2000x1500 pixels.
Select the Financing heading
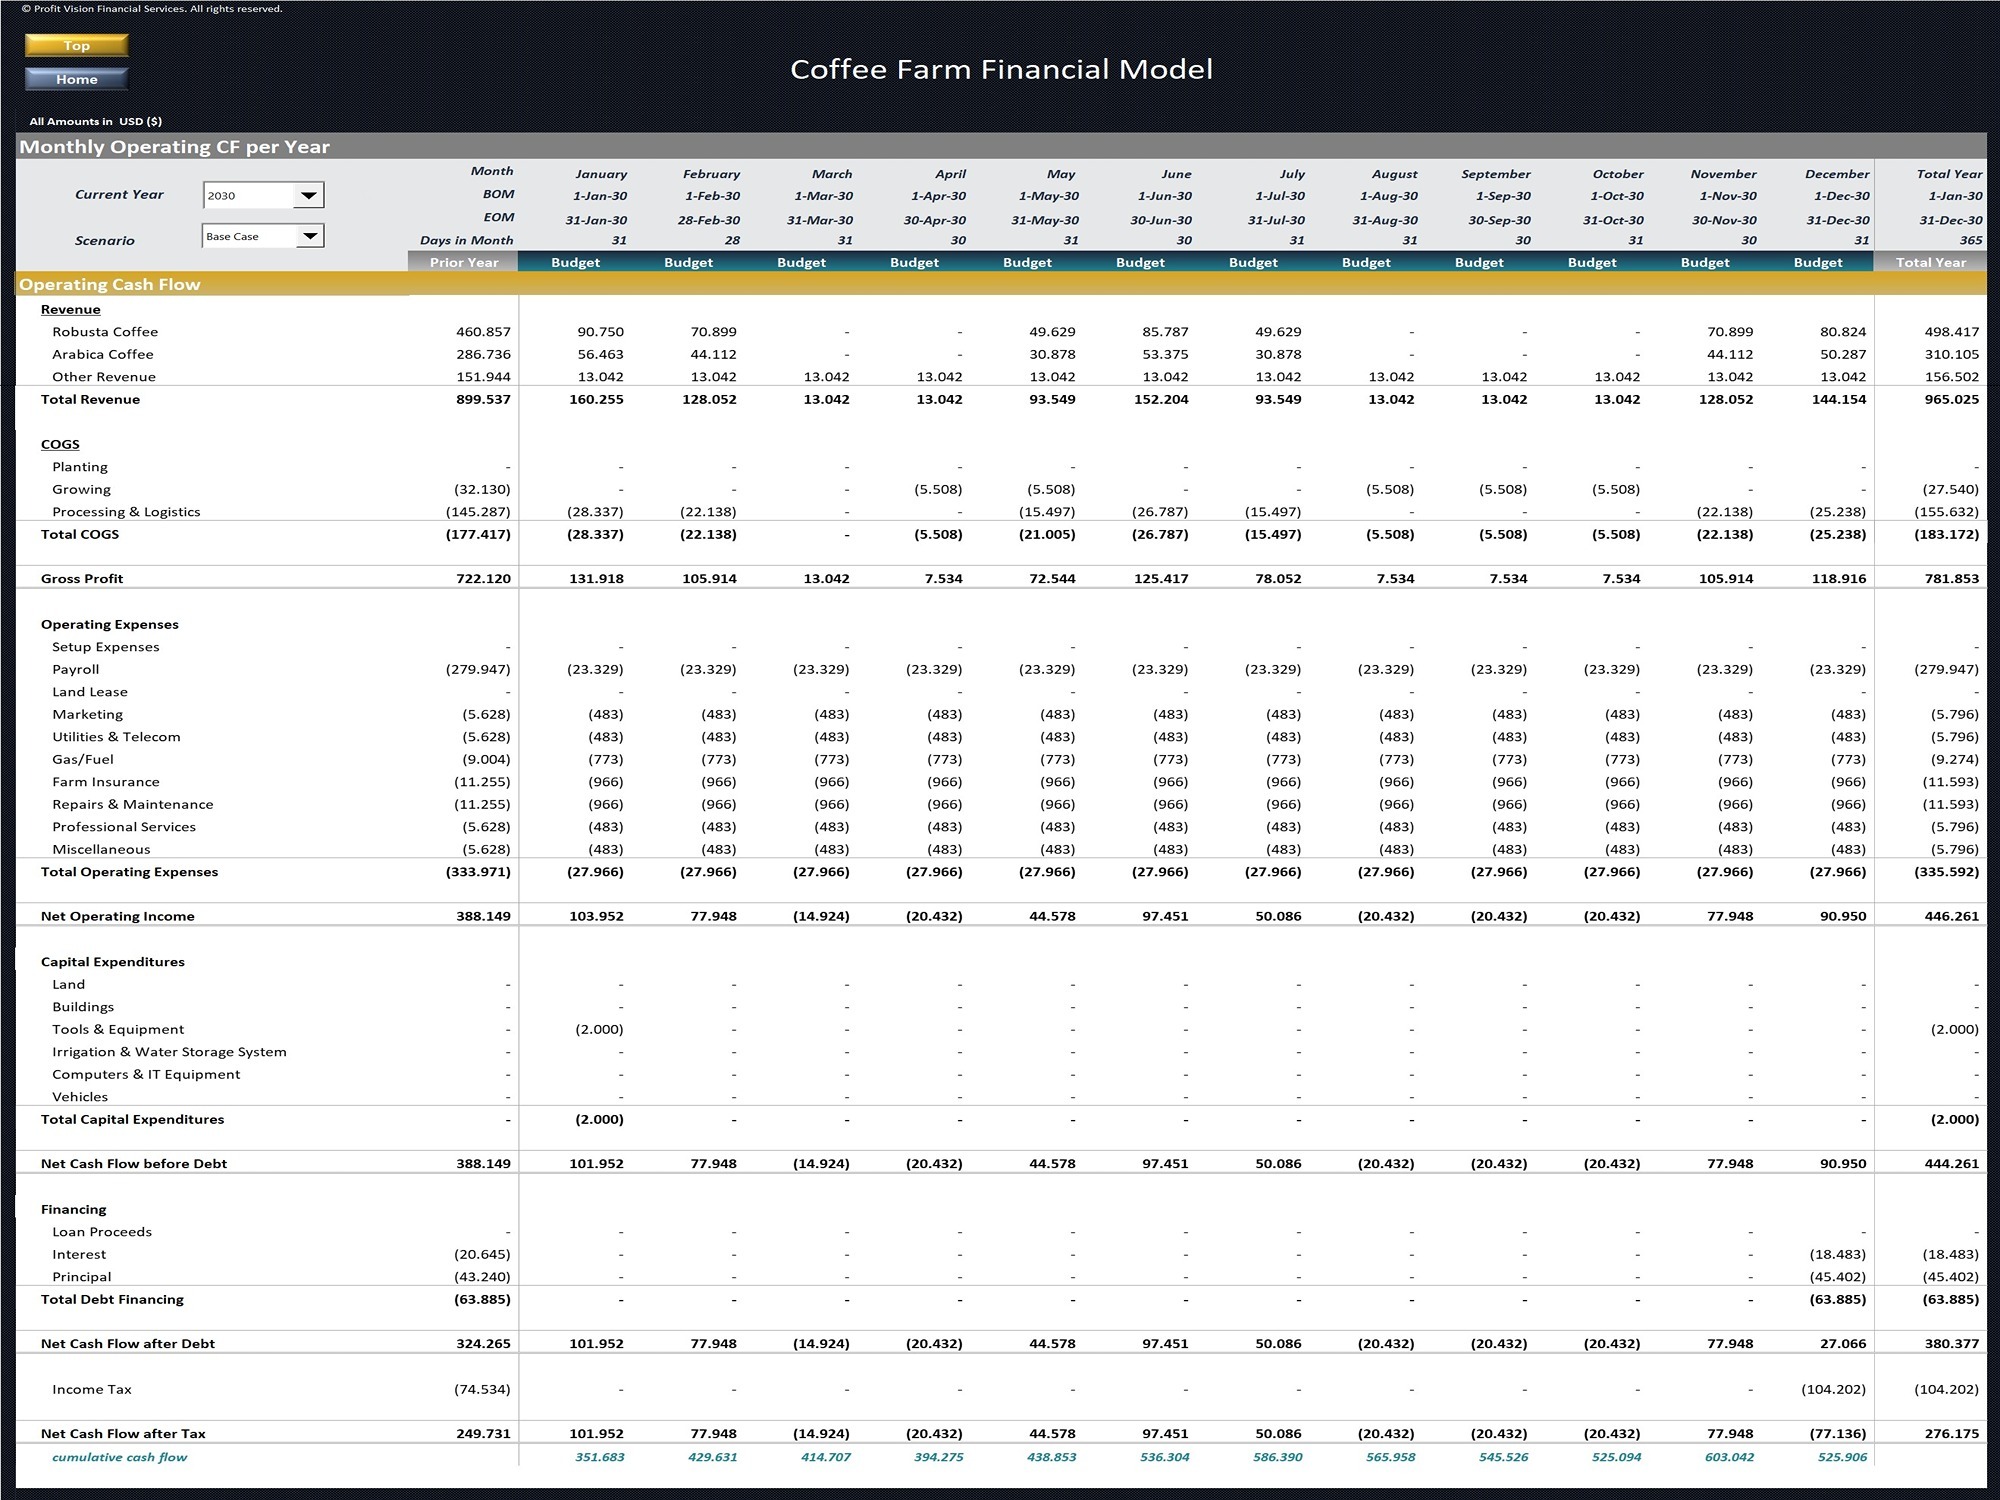(x=74, y=1209)
